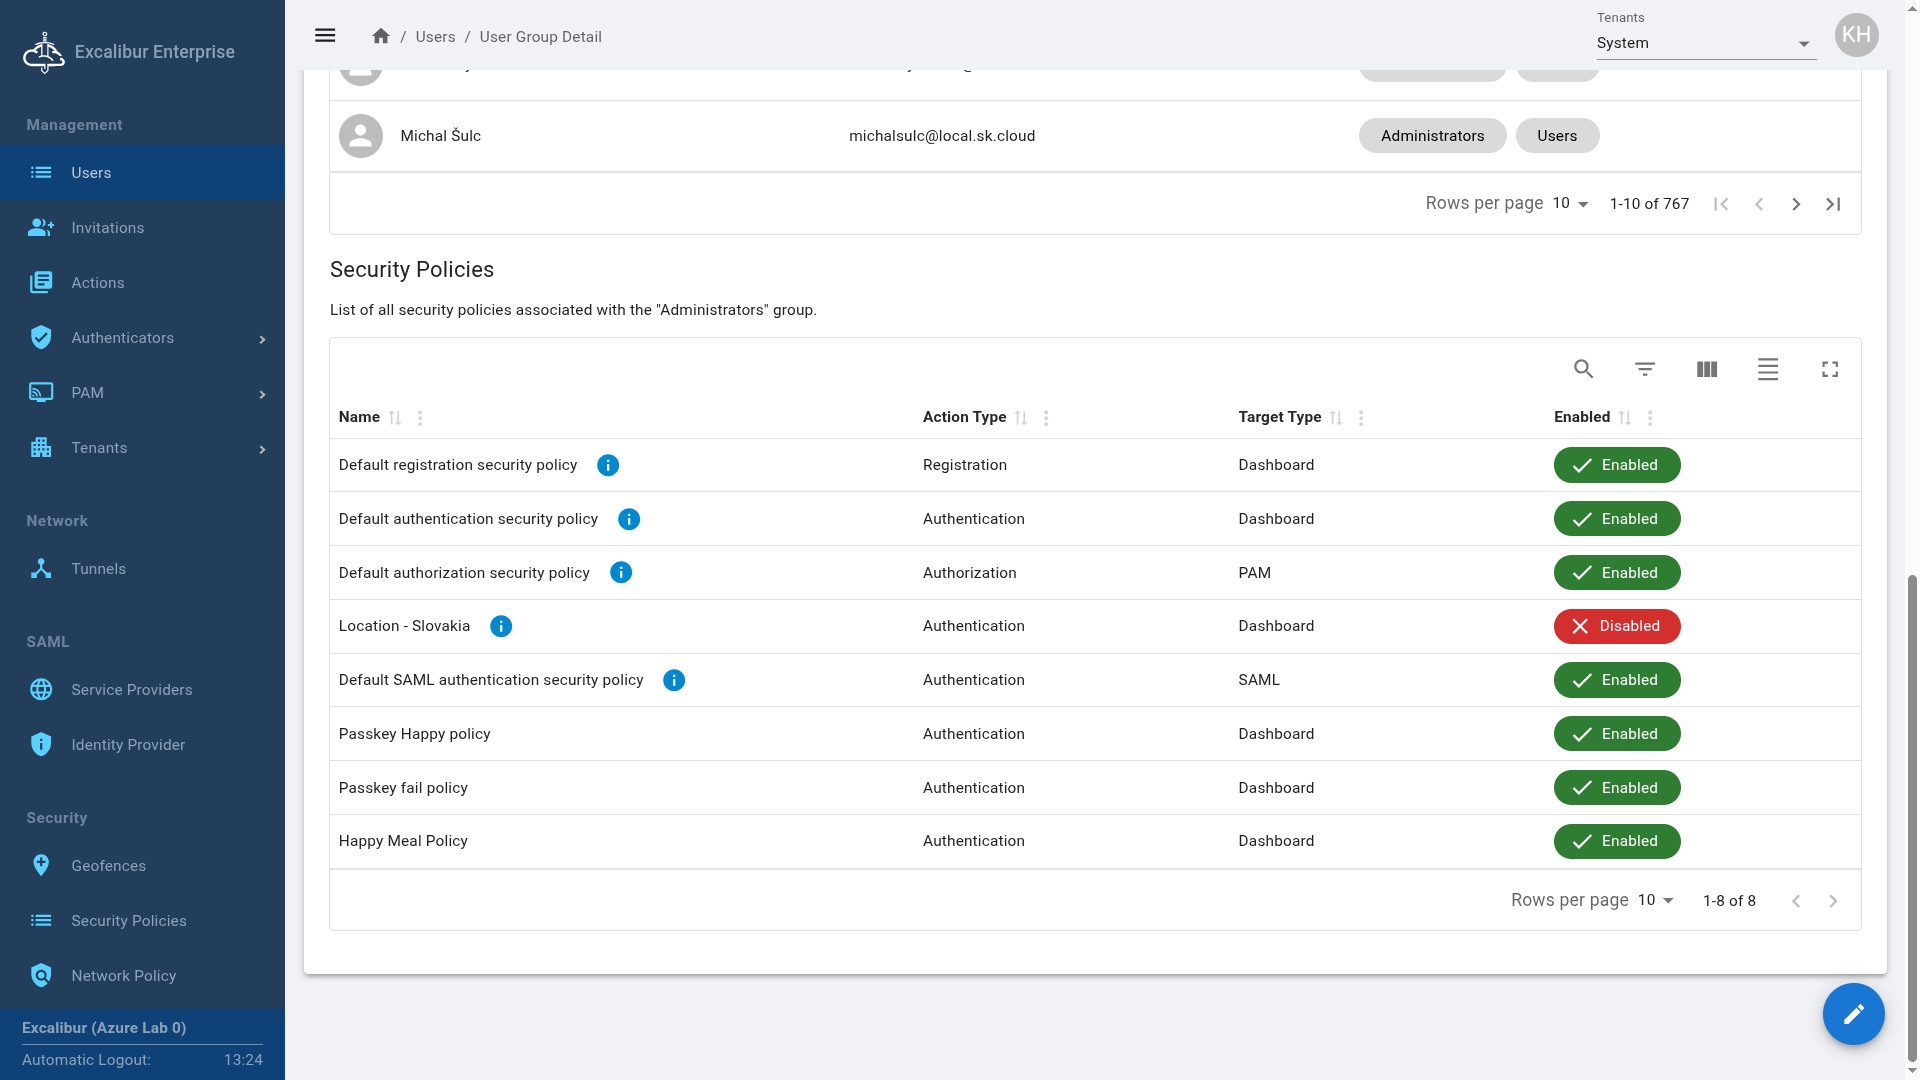1920x1080 pixels.
Task: Click the Administrators chip for Michal Šulc
Action: (1432, 136)
